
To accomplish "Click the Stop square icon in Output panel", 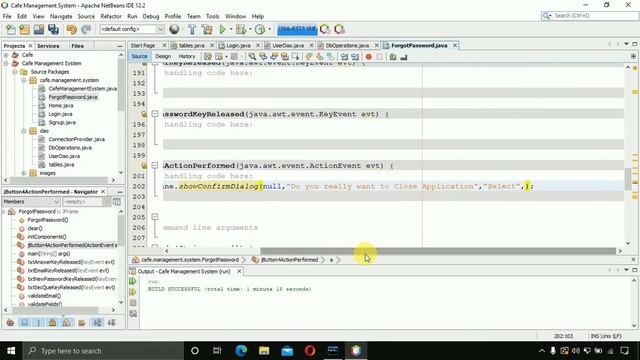I will [x=133, y=303].
